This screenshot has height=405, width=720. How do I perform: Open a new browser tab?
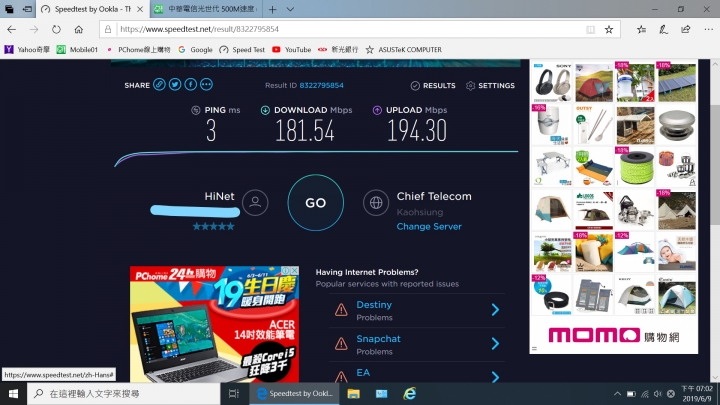point(273,9)
